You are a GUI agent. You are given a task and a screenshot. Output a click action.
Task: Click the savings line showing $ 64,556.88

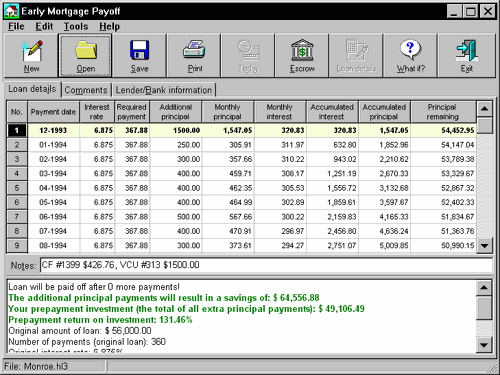tap(164, 298)
